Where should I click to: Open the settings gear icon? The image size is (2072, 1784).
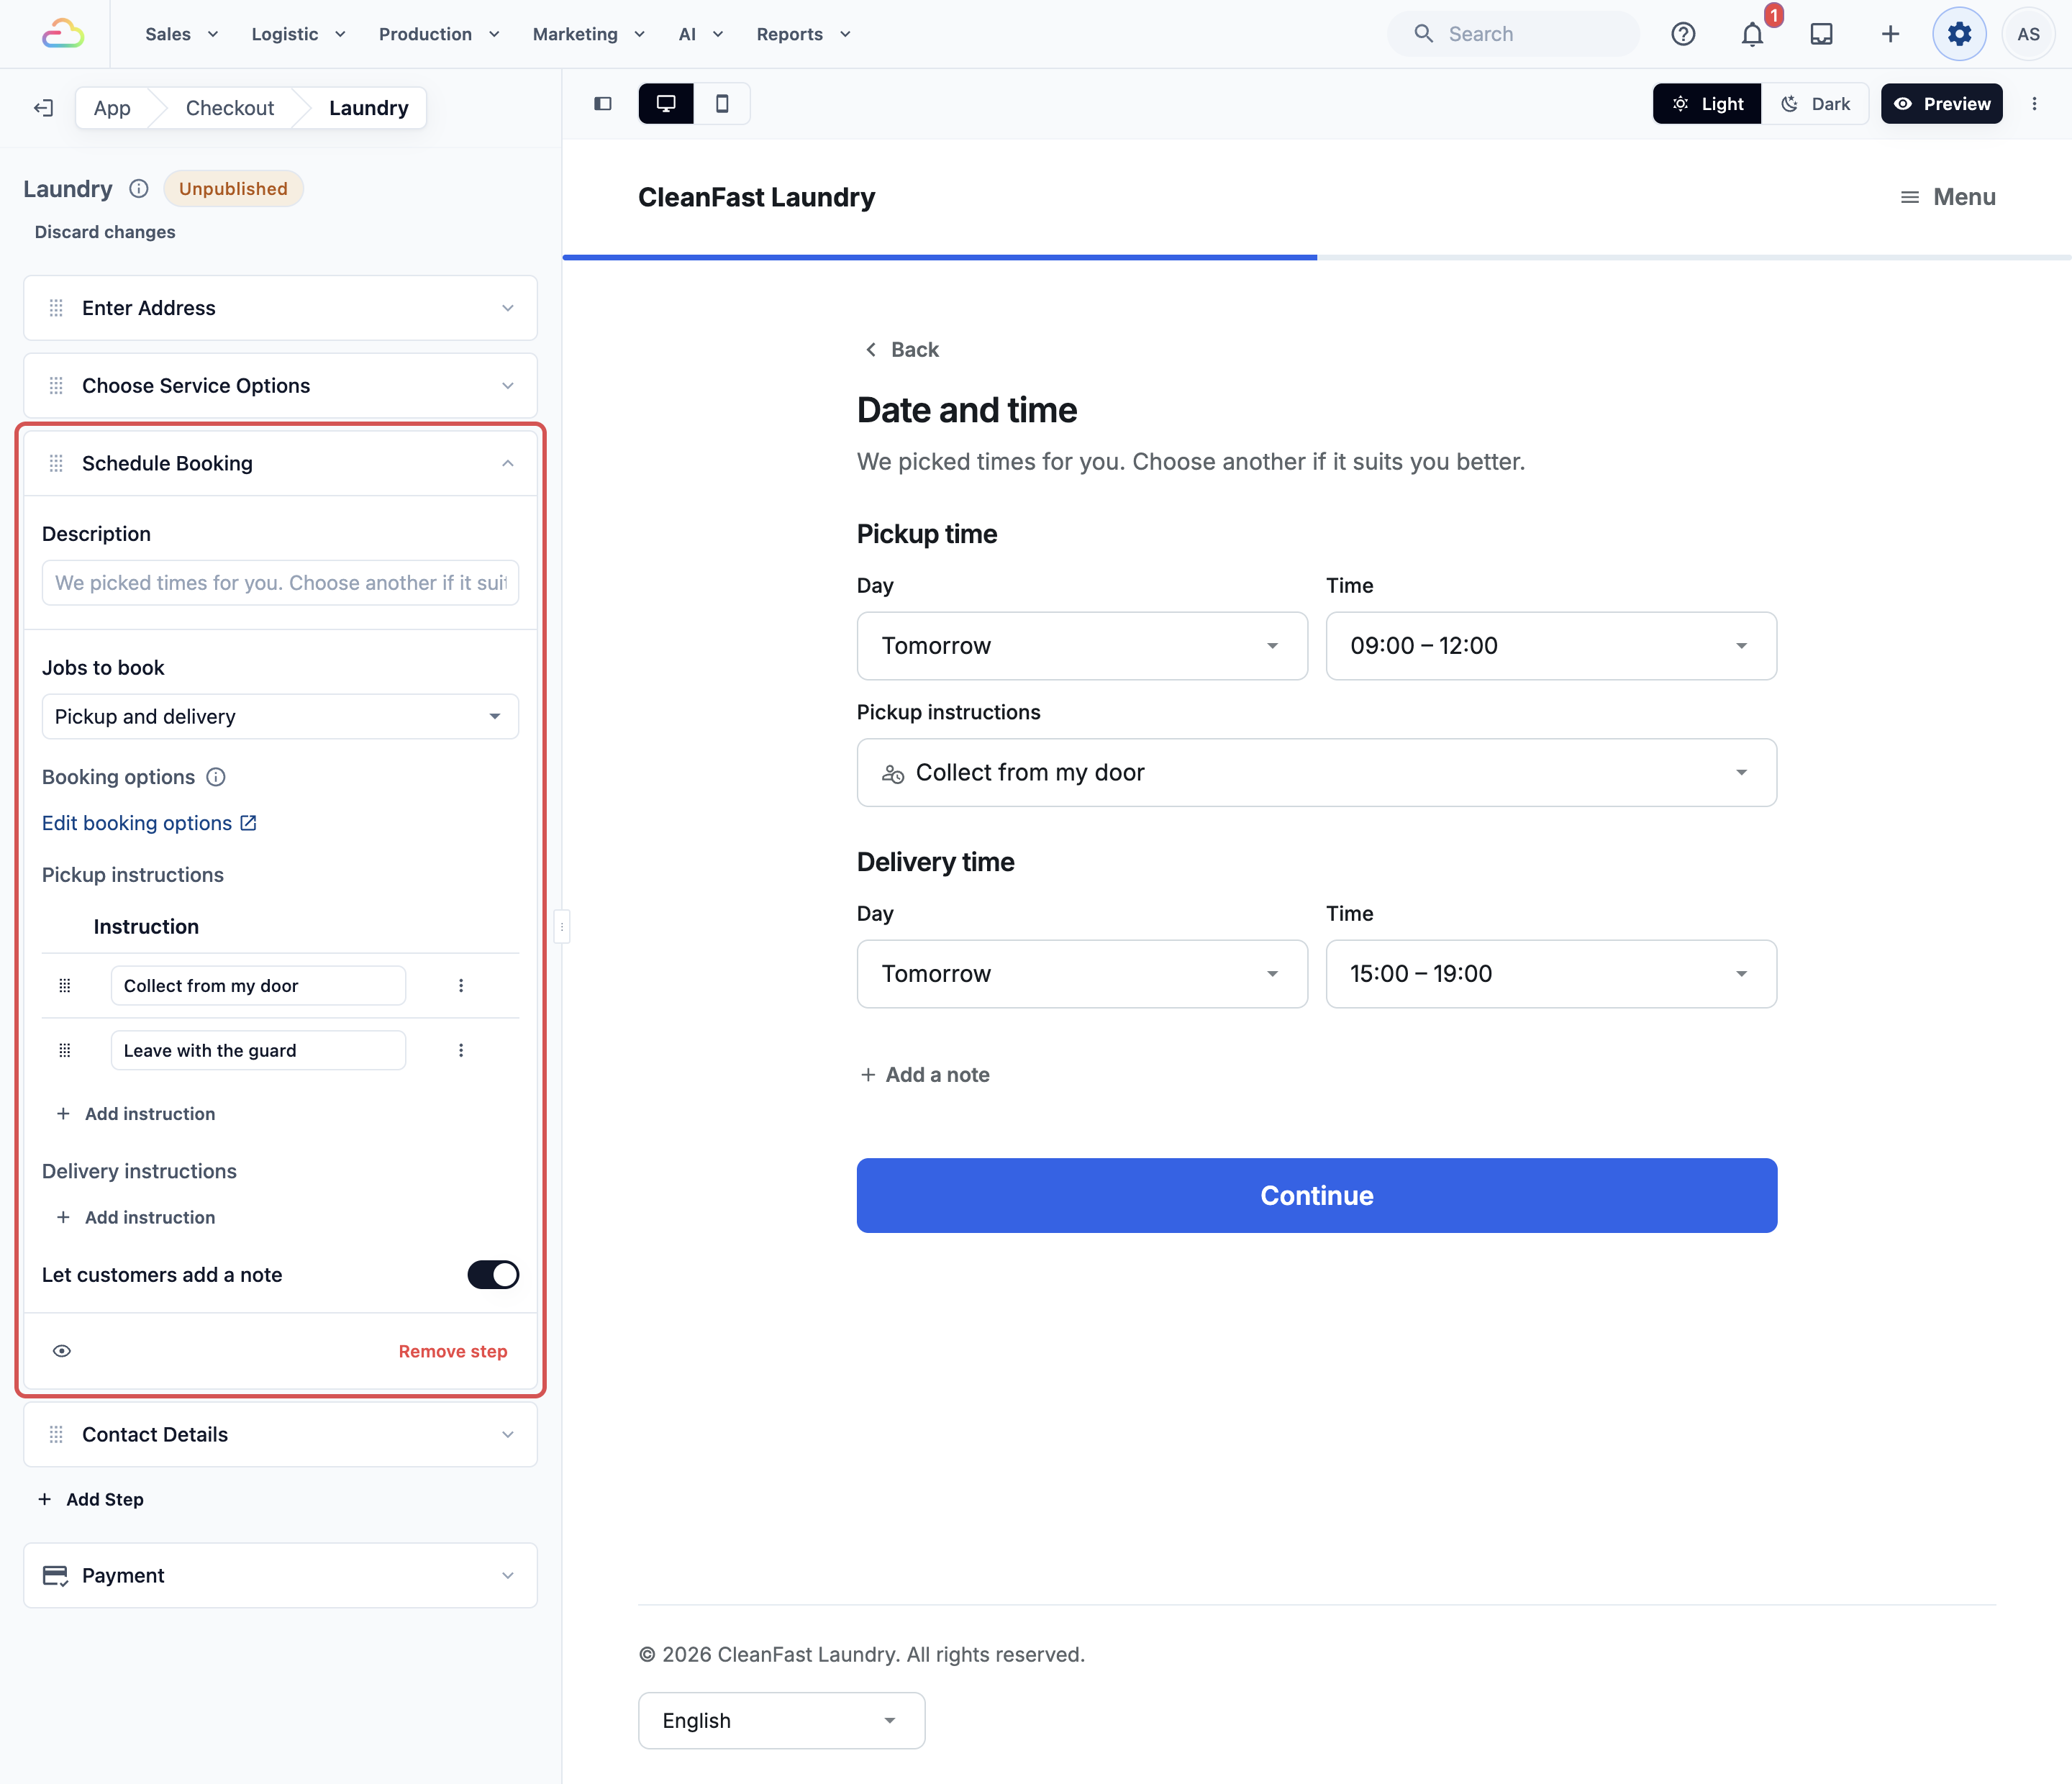point(1959,34)
